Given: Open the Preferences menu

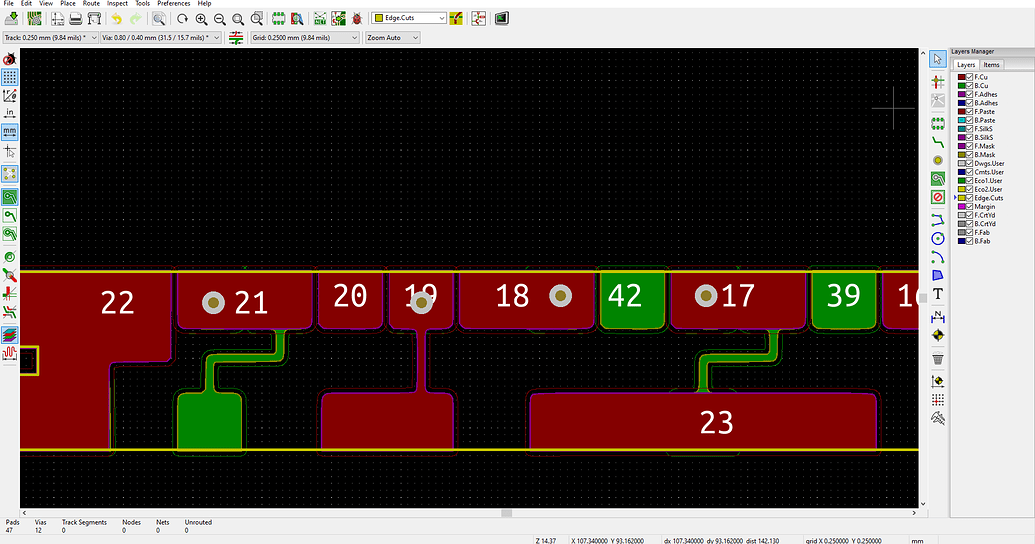Looking at the screenshot, I should [174, 3].
